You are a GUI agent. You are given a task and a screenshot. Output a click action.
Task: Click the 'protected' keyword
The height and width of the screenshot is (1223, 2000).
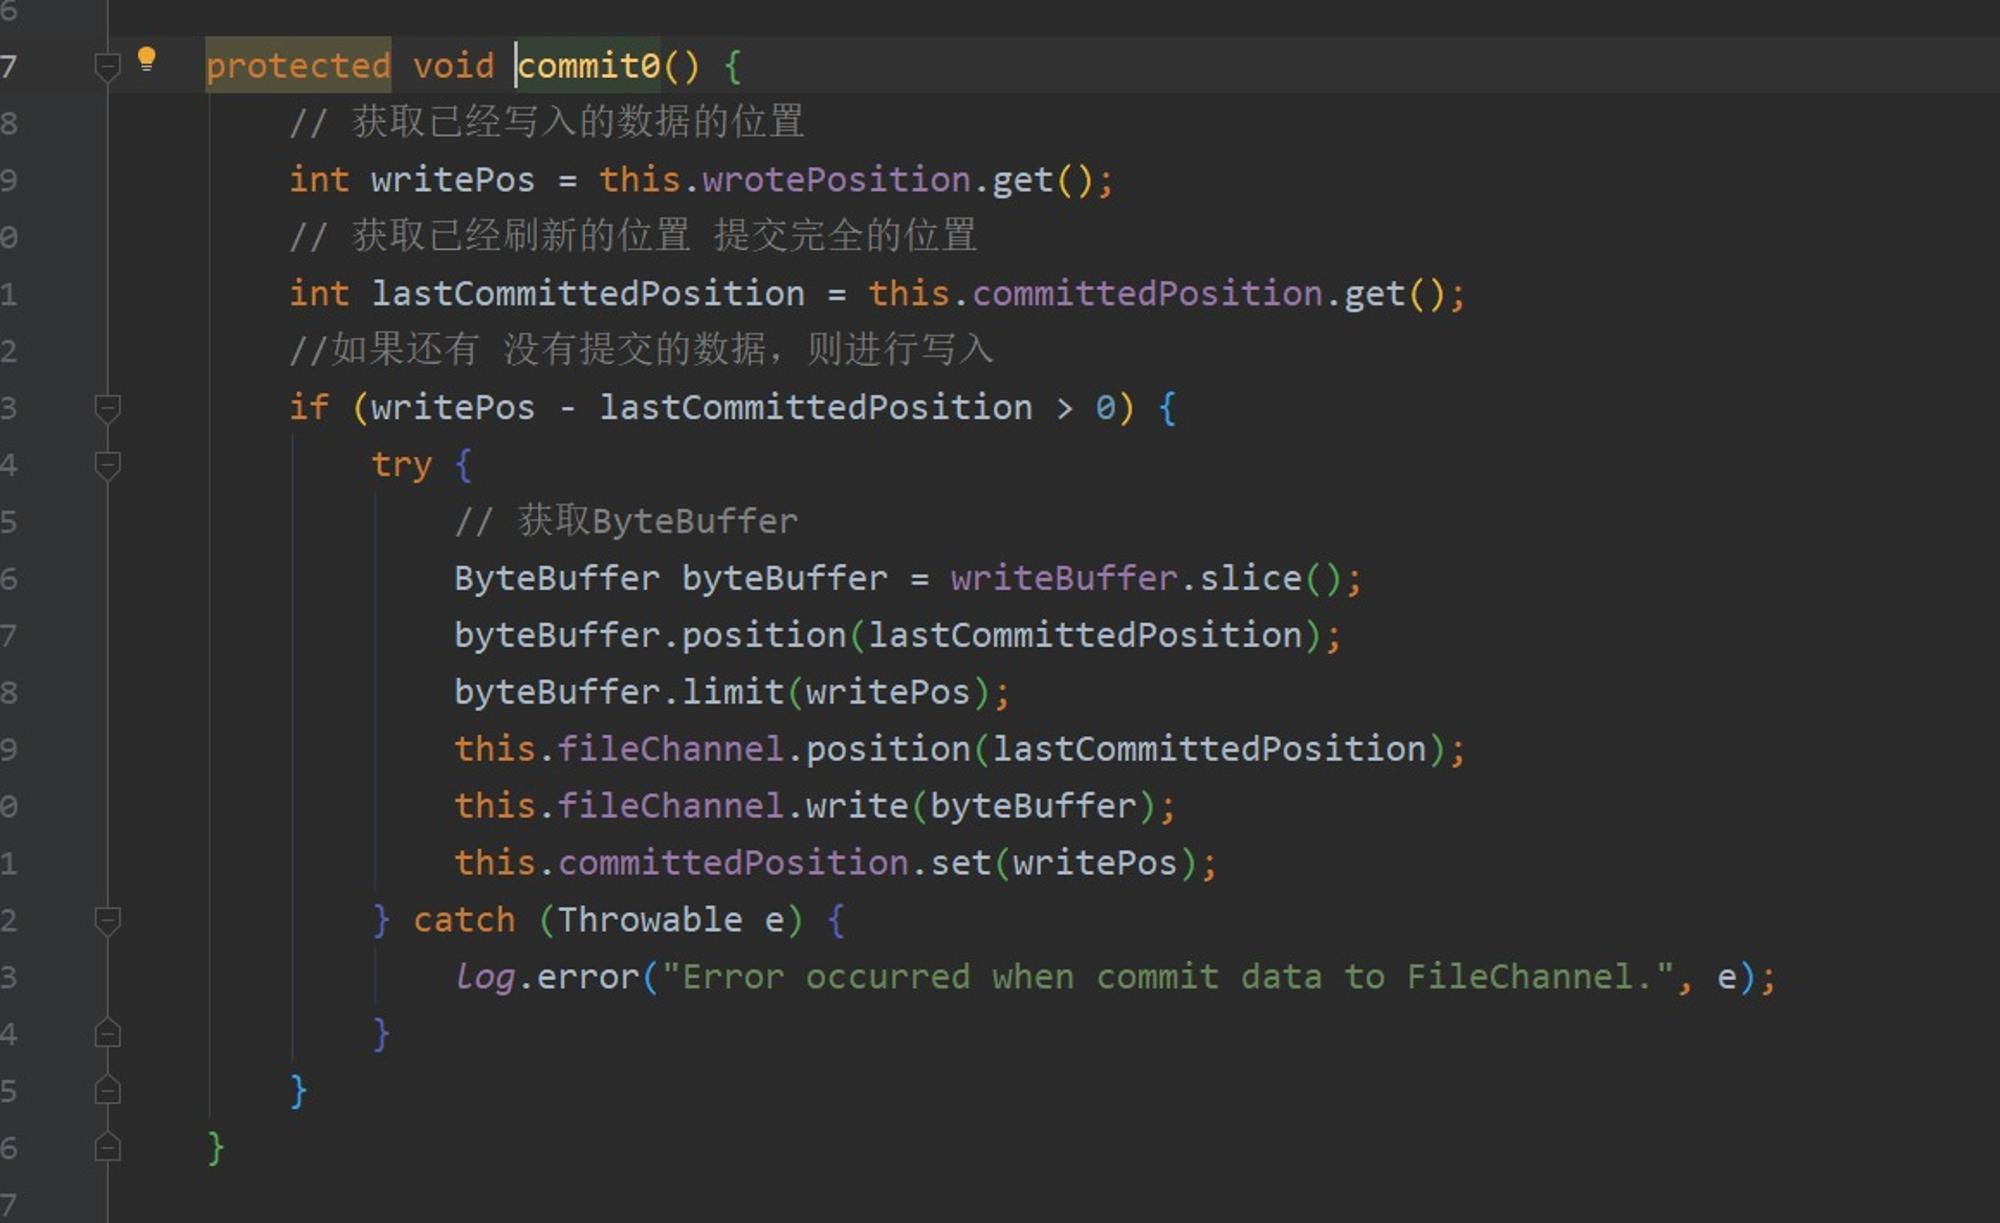pos(298,66)
